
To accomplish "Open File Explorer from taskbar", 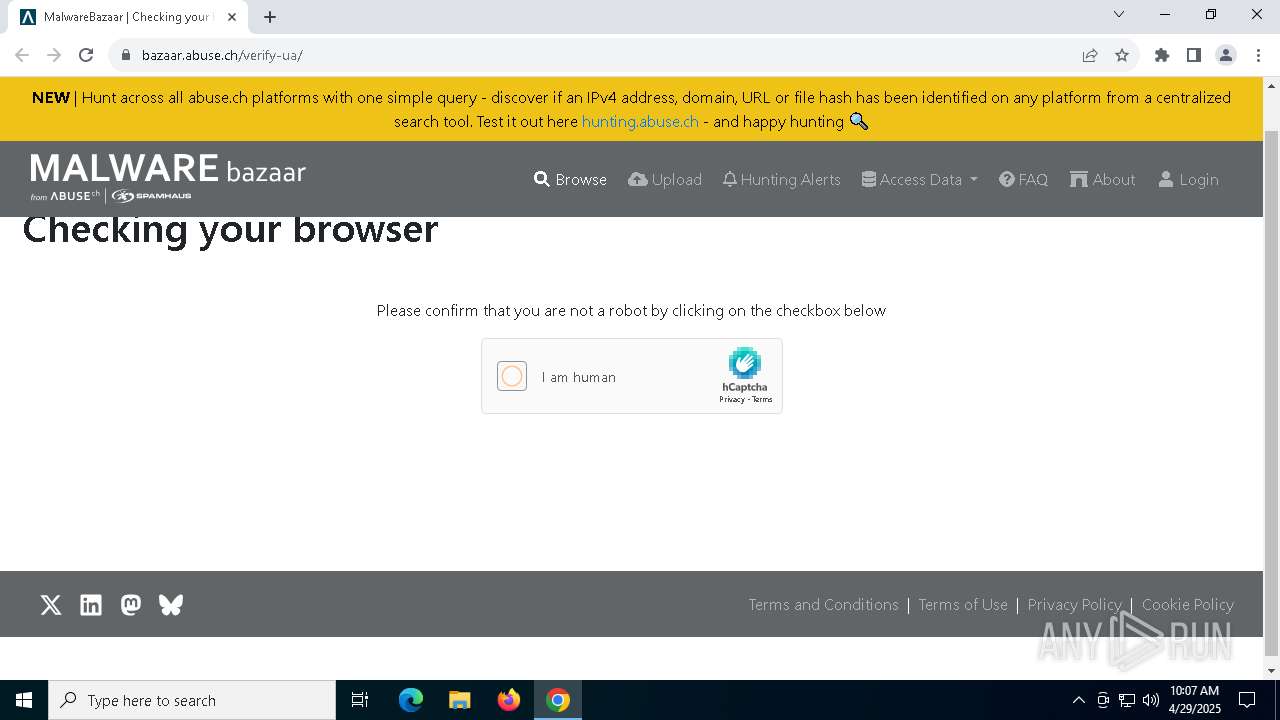I will click(x=460, y=700).
